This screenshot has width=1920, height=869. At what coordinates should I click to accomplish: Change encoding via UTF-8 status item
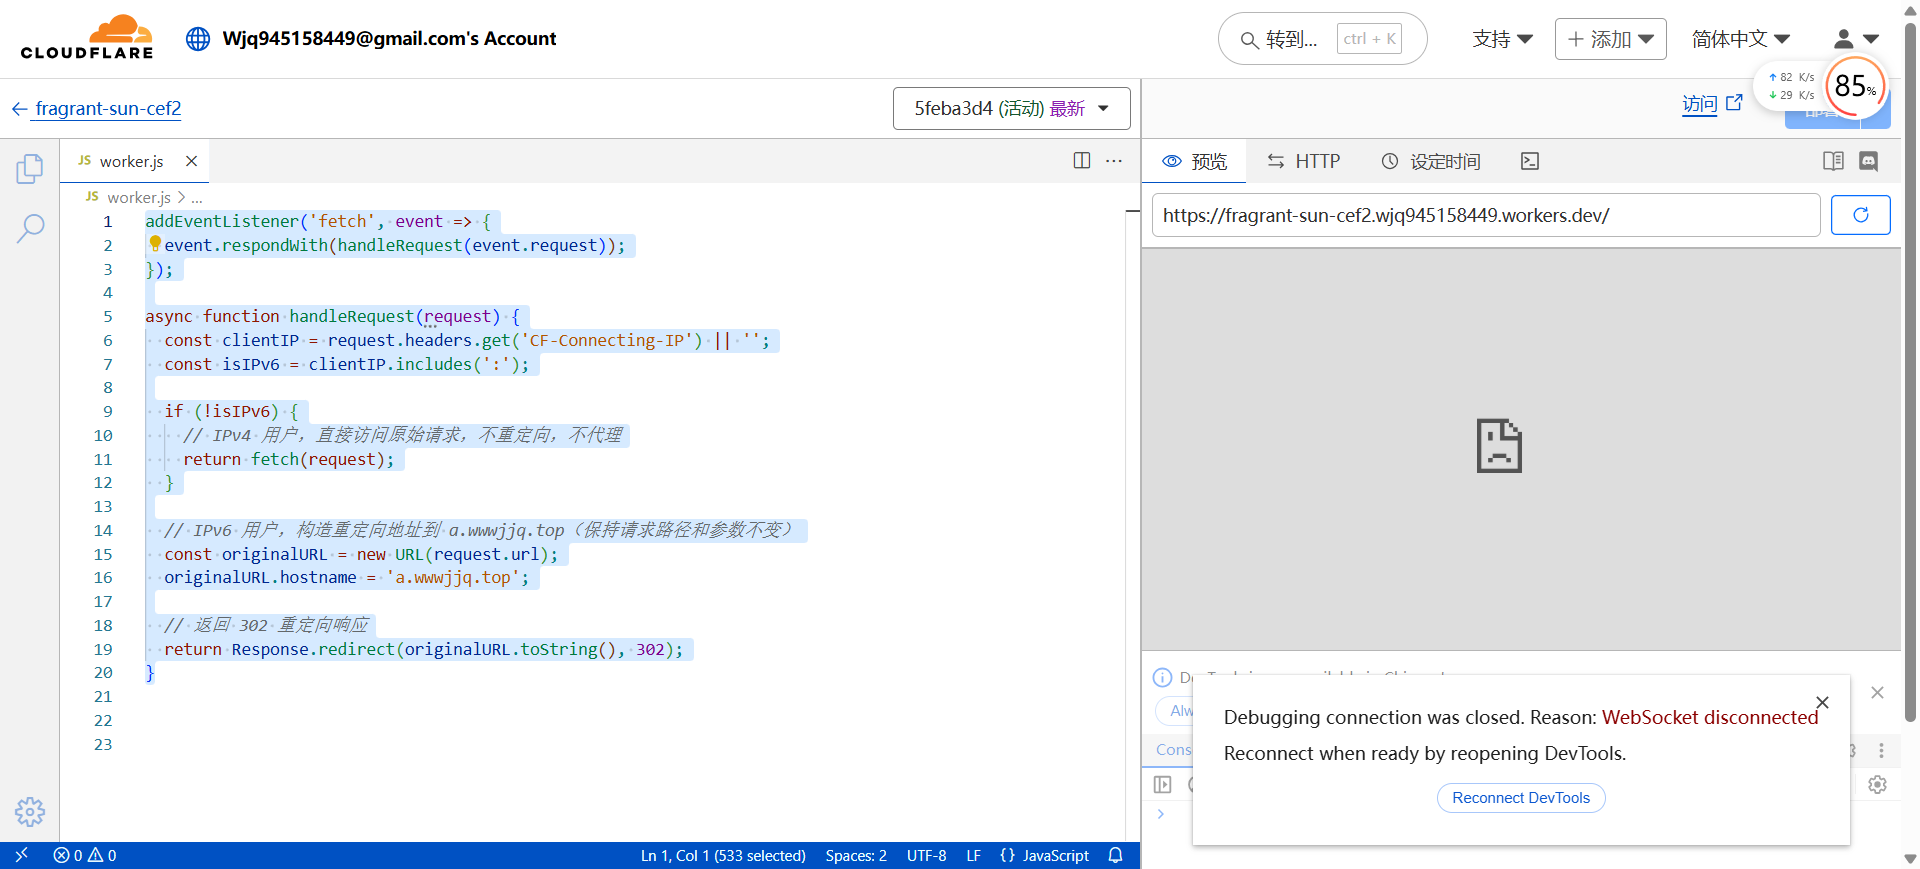pos(926,855)
